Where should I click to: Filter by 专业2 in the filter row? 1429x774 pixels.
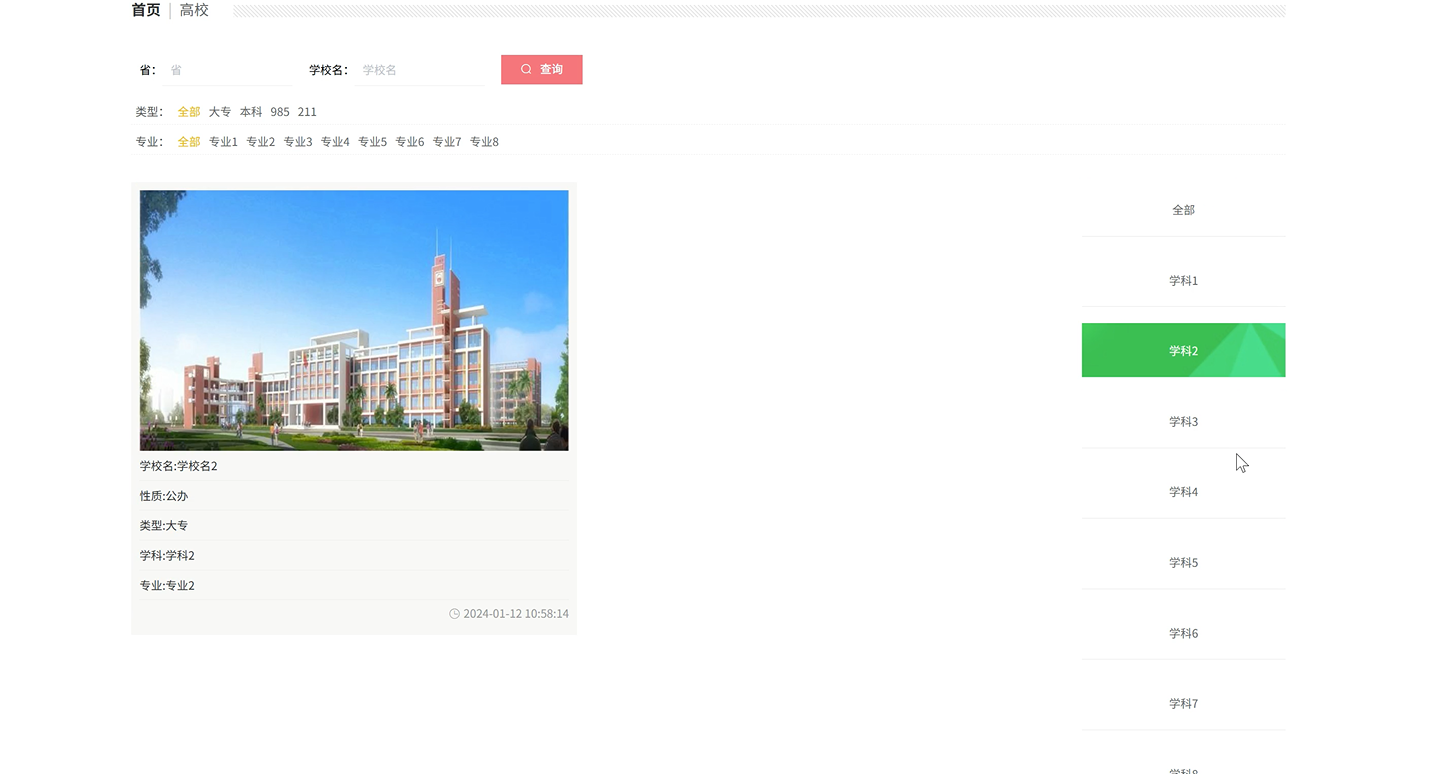(x=261, y=142)
